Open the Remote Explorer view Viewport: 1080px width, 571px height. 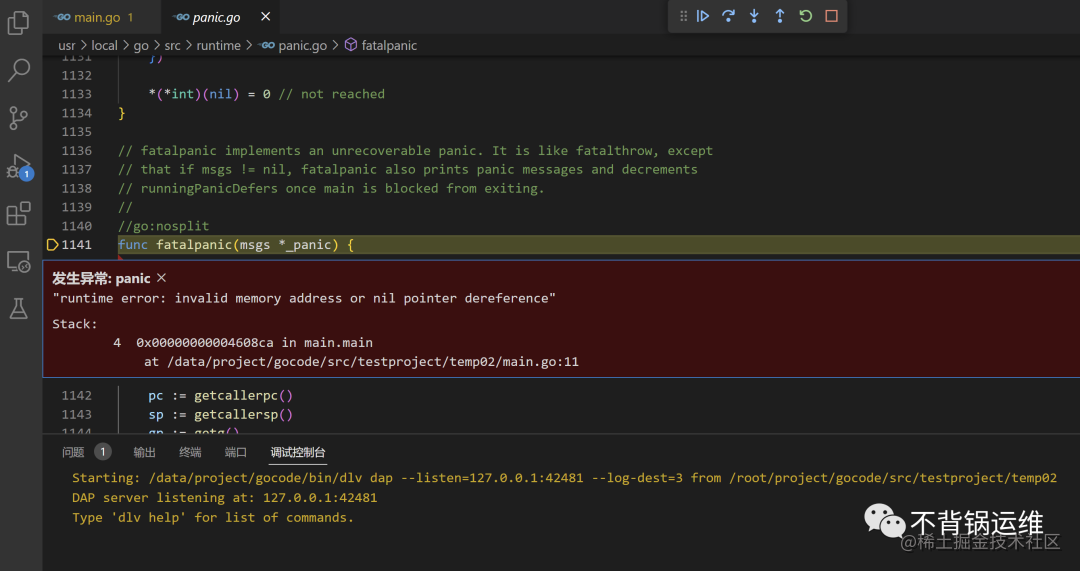tap(18, 262)
